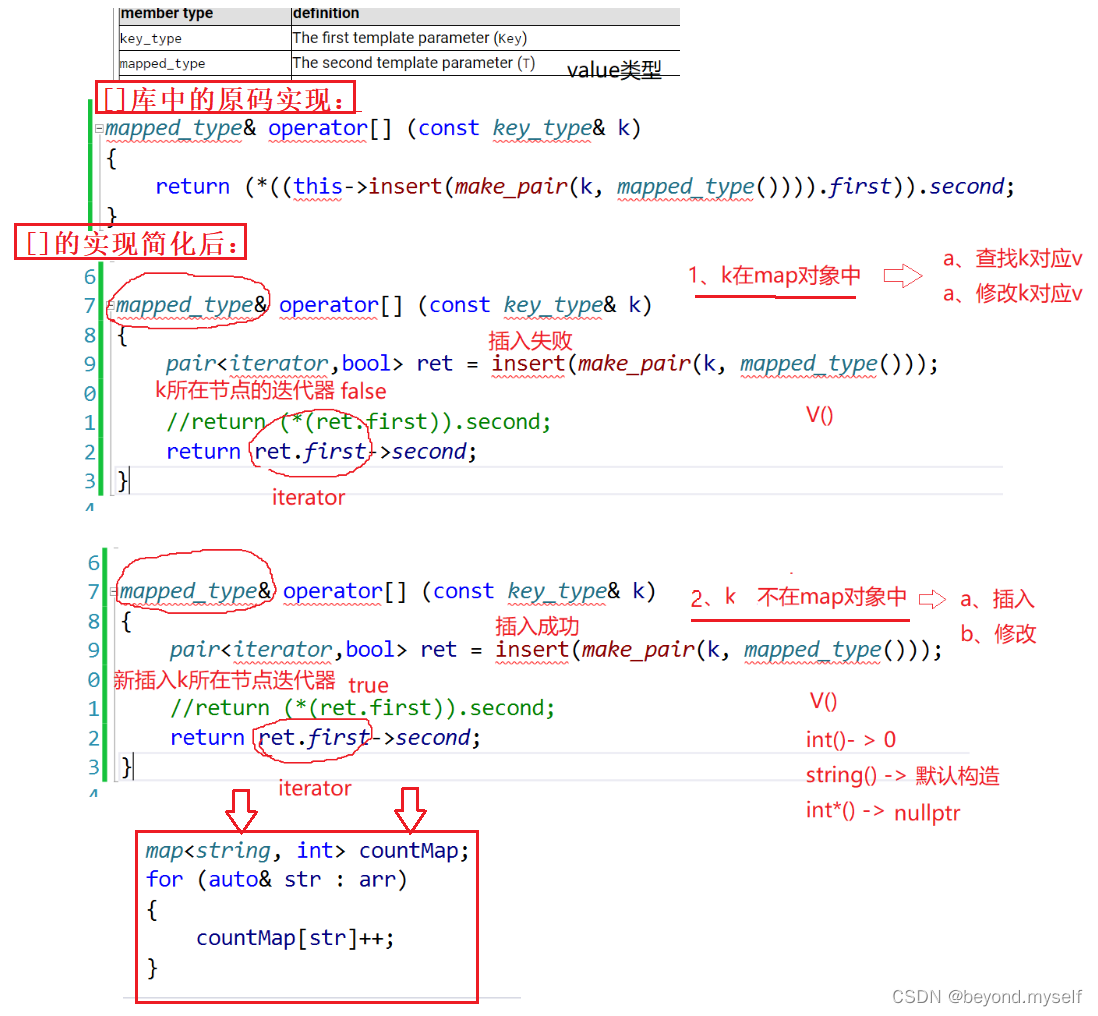The image size is (1098, 1016).
Task: Click the 'b、修改' note
Action: coord(998,634)
